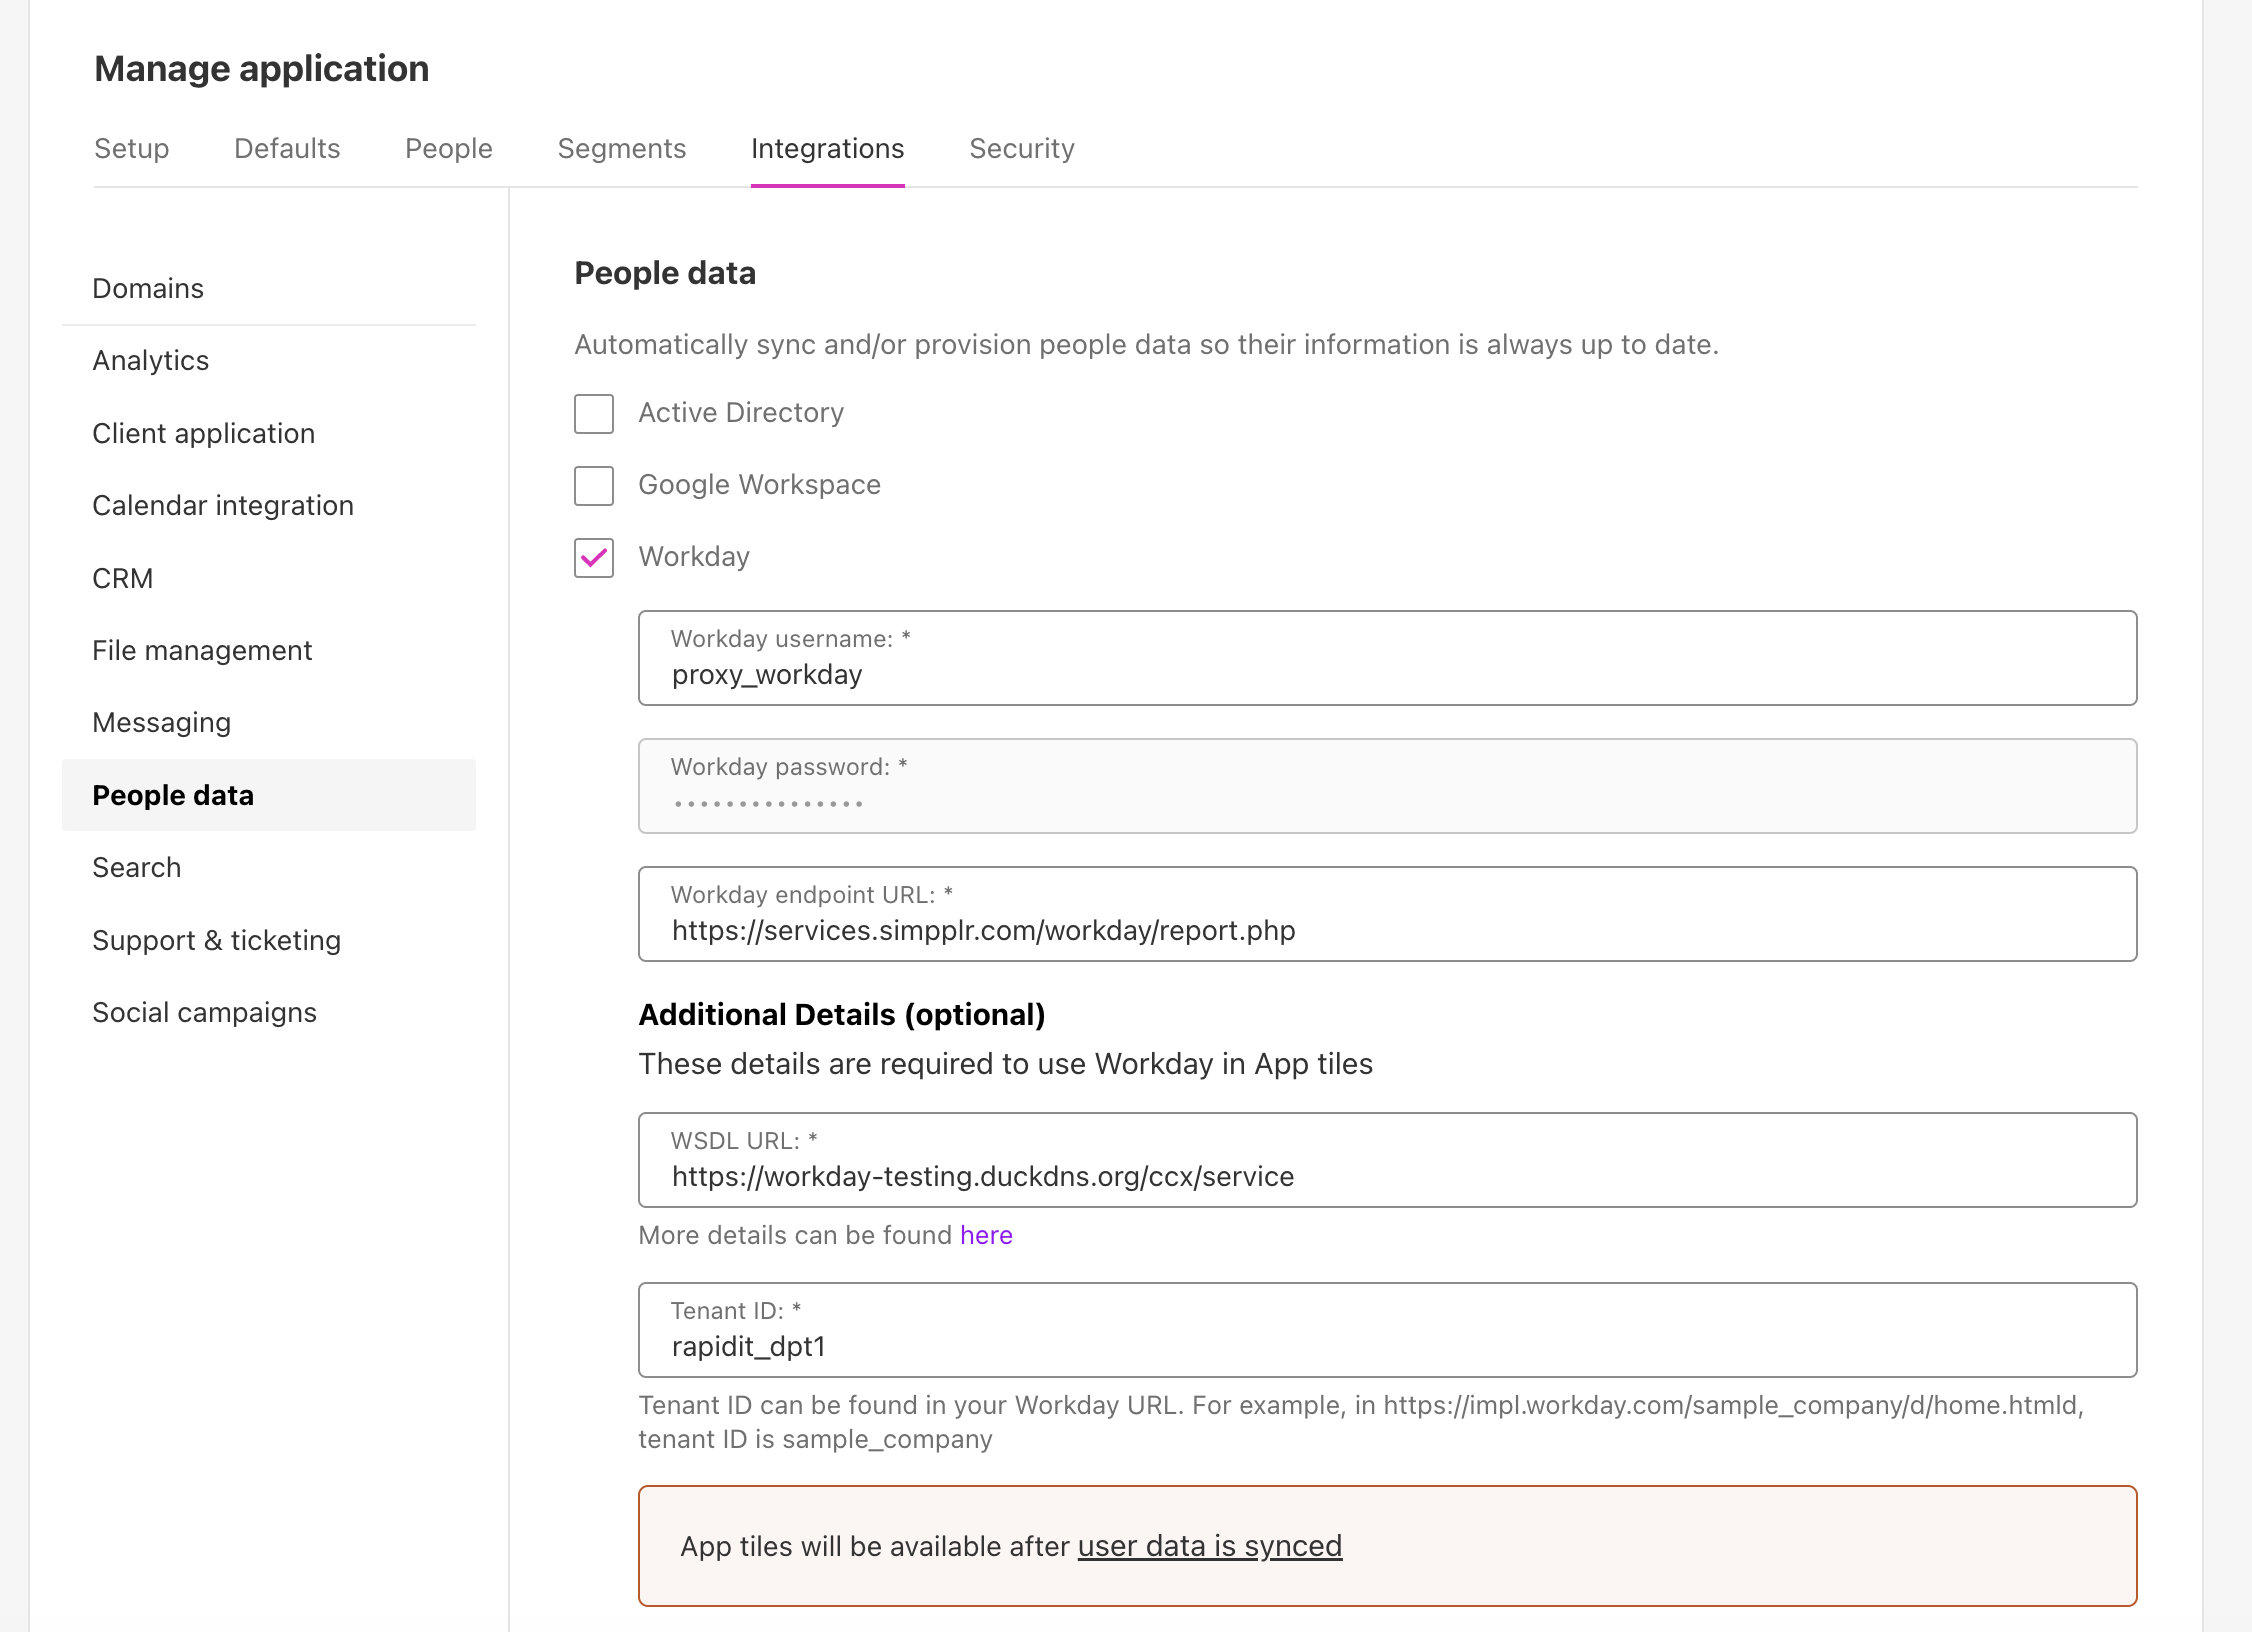The height and width of the screenshot is (1632, 2252).
Task: Disable the Workday checkbox
Action: point(594,556)
